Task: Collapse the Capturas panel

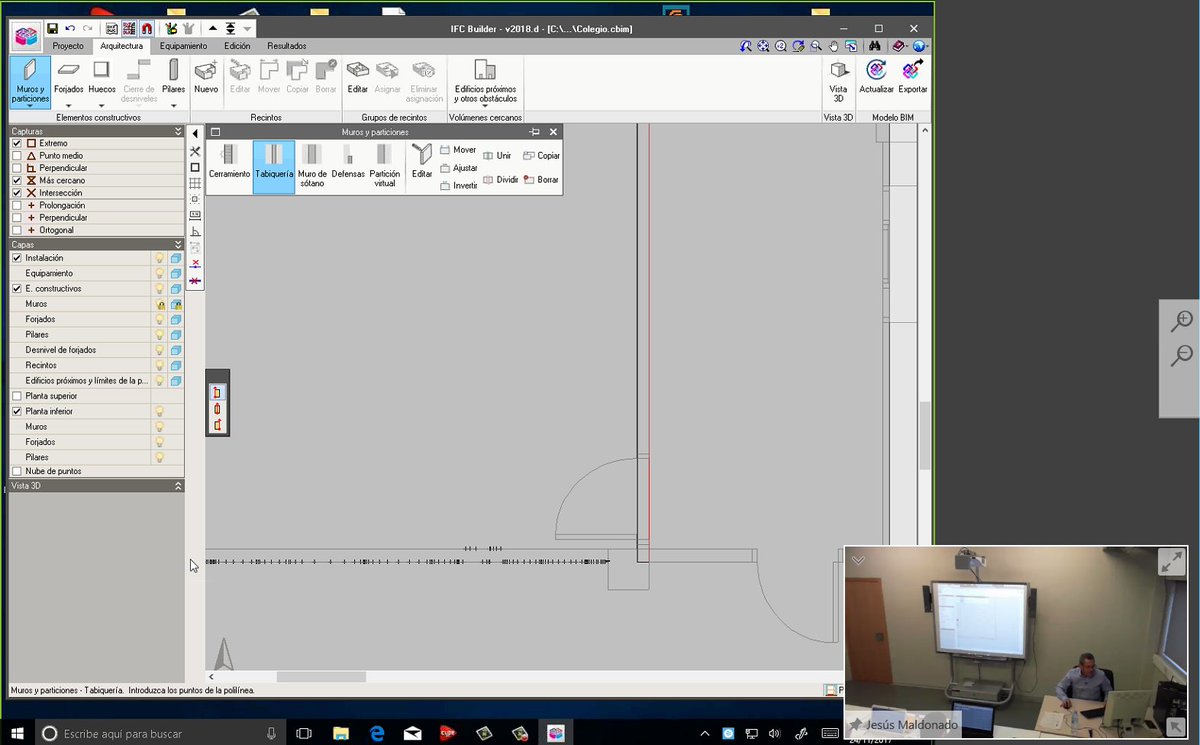Action: tap(178, 131)
